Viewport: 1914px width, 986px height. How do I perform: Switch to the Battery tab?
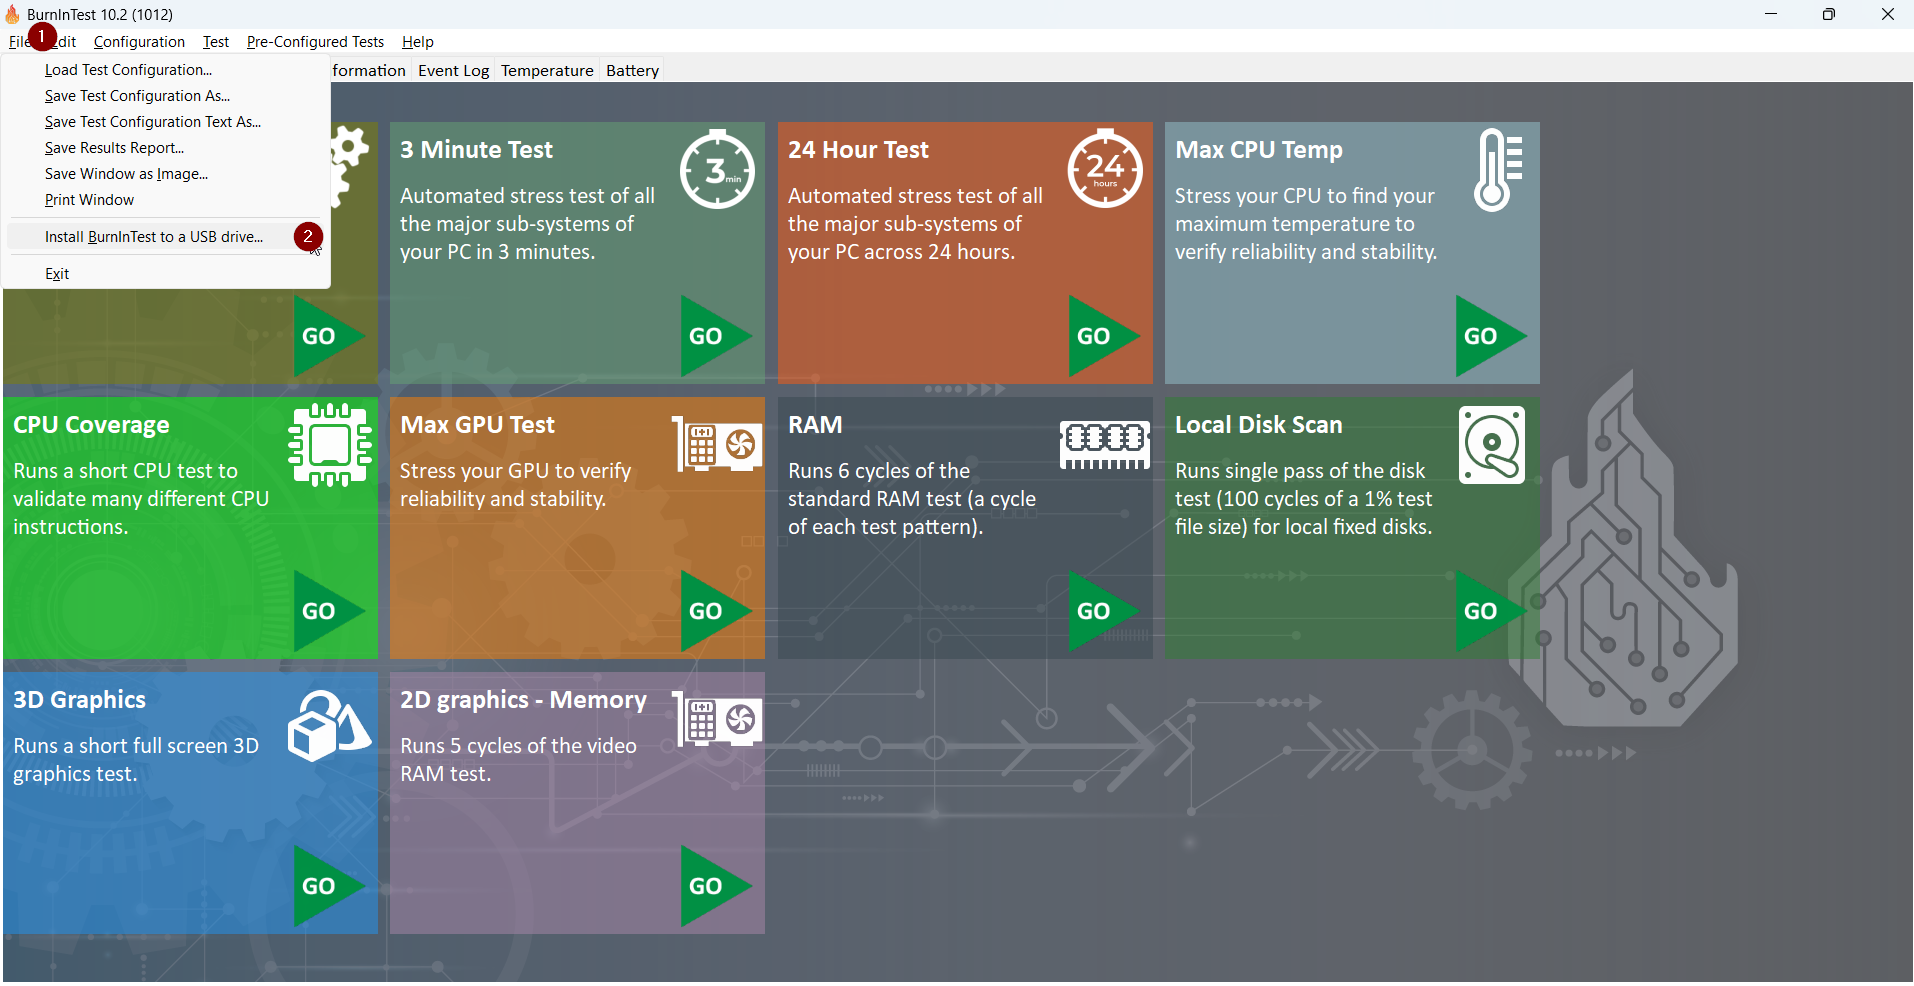632,71
